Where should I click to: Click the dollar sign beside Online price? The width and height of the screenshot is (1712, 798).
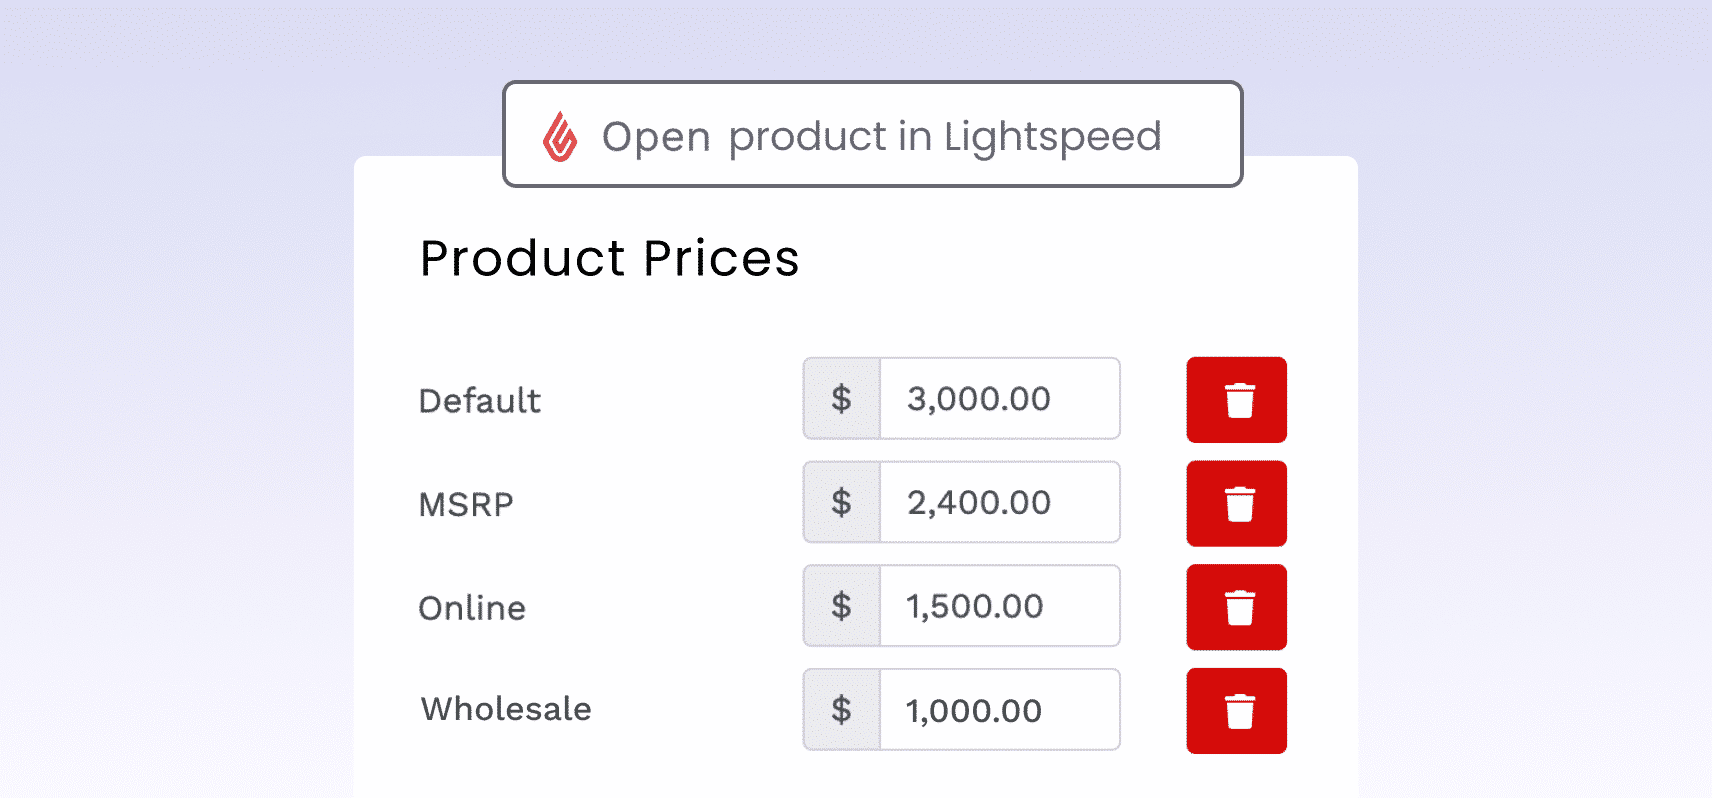point(842,606)
